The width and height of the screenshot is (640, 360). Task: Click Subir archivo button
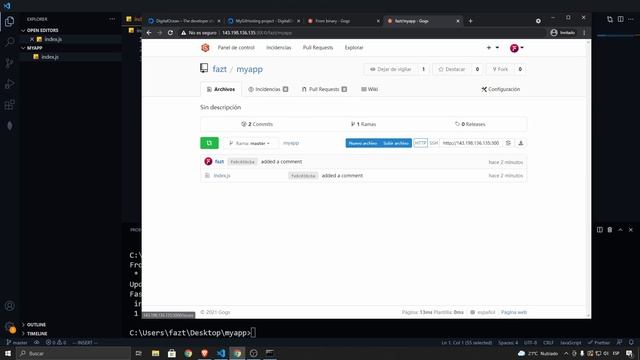[396, 143]
